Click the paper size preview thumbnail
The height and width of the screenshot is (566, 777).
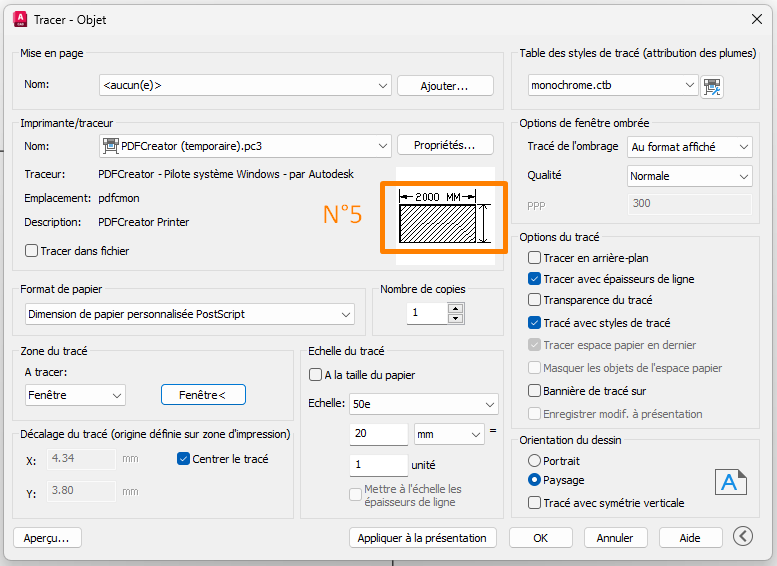click(444, 217)
